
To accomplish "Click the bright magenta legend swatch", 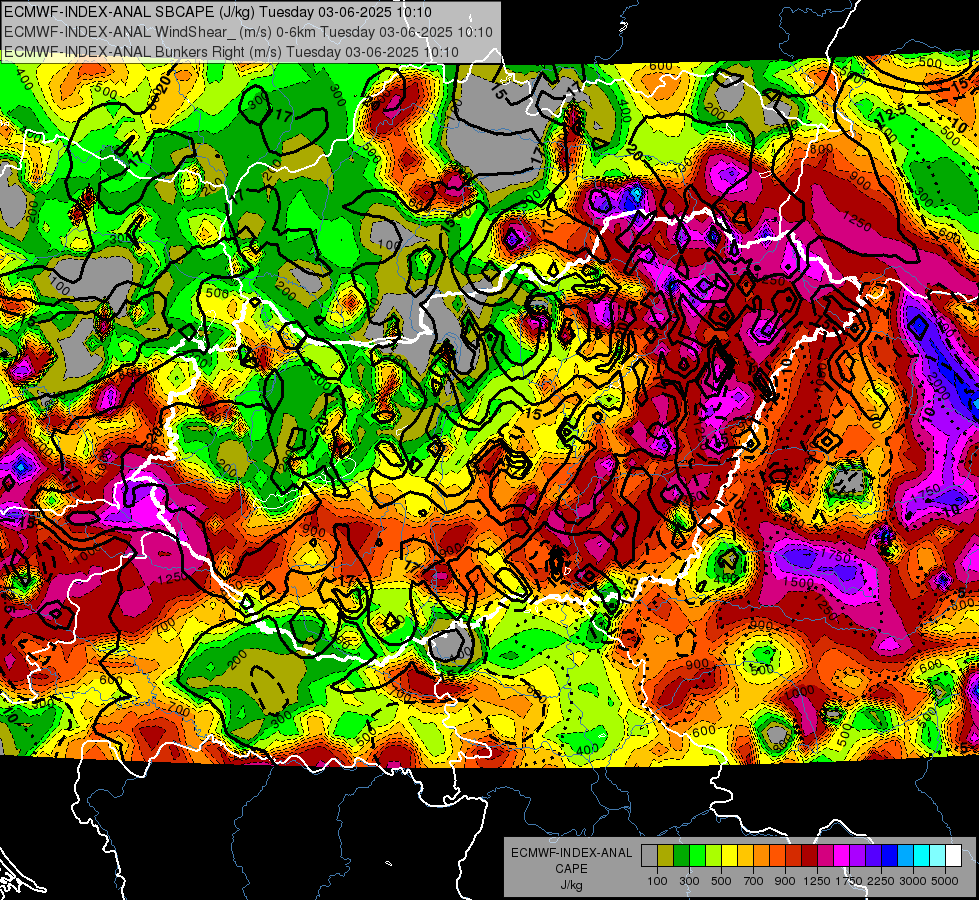I will tap(842, 856).
